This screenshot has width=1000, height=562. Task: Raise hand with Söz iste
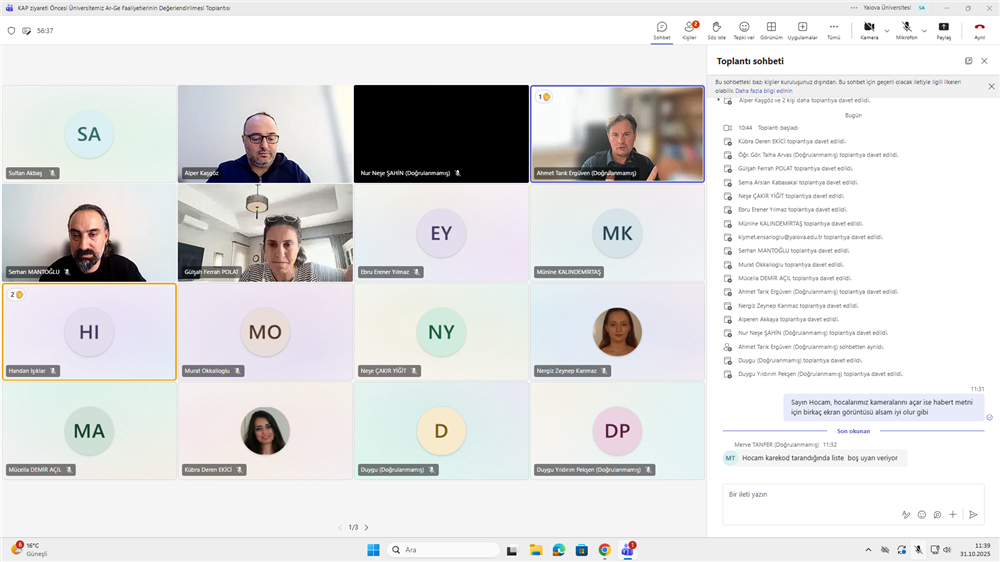pyautogui.click(x=716, y=29)
